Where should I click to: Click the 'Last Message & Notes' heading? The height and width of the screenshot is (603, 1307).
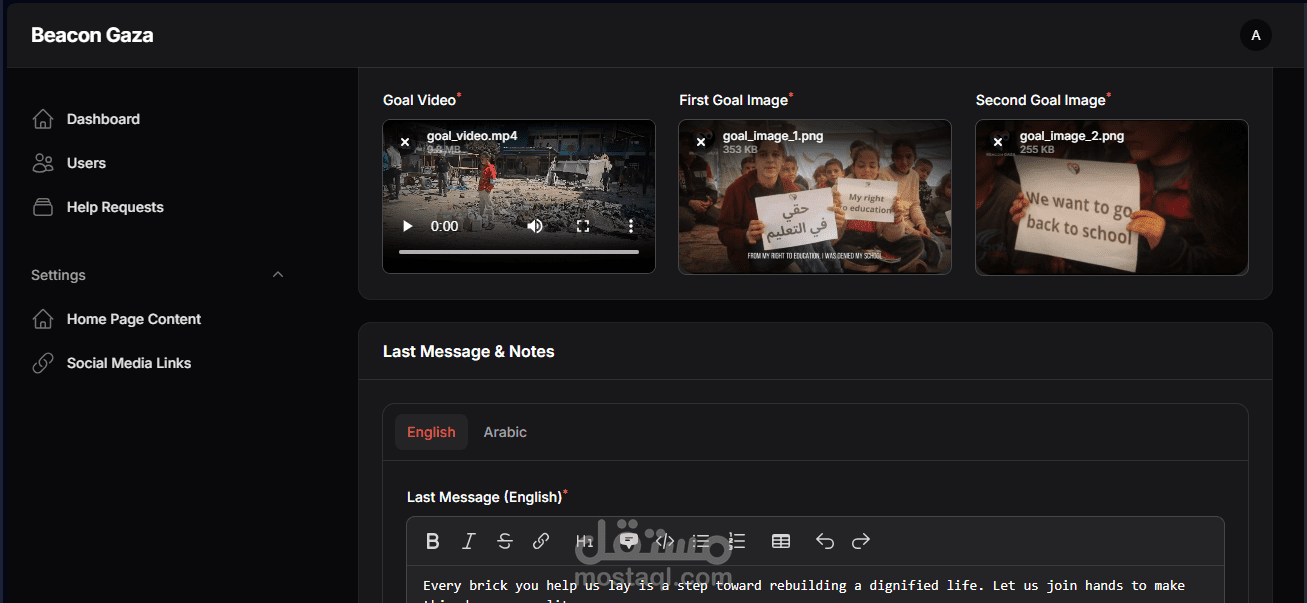(x=468, y=351)
